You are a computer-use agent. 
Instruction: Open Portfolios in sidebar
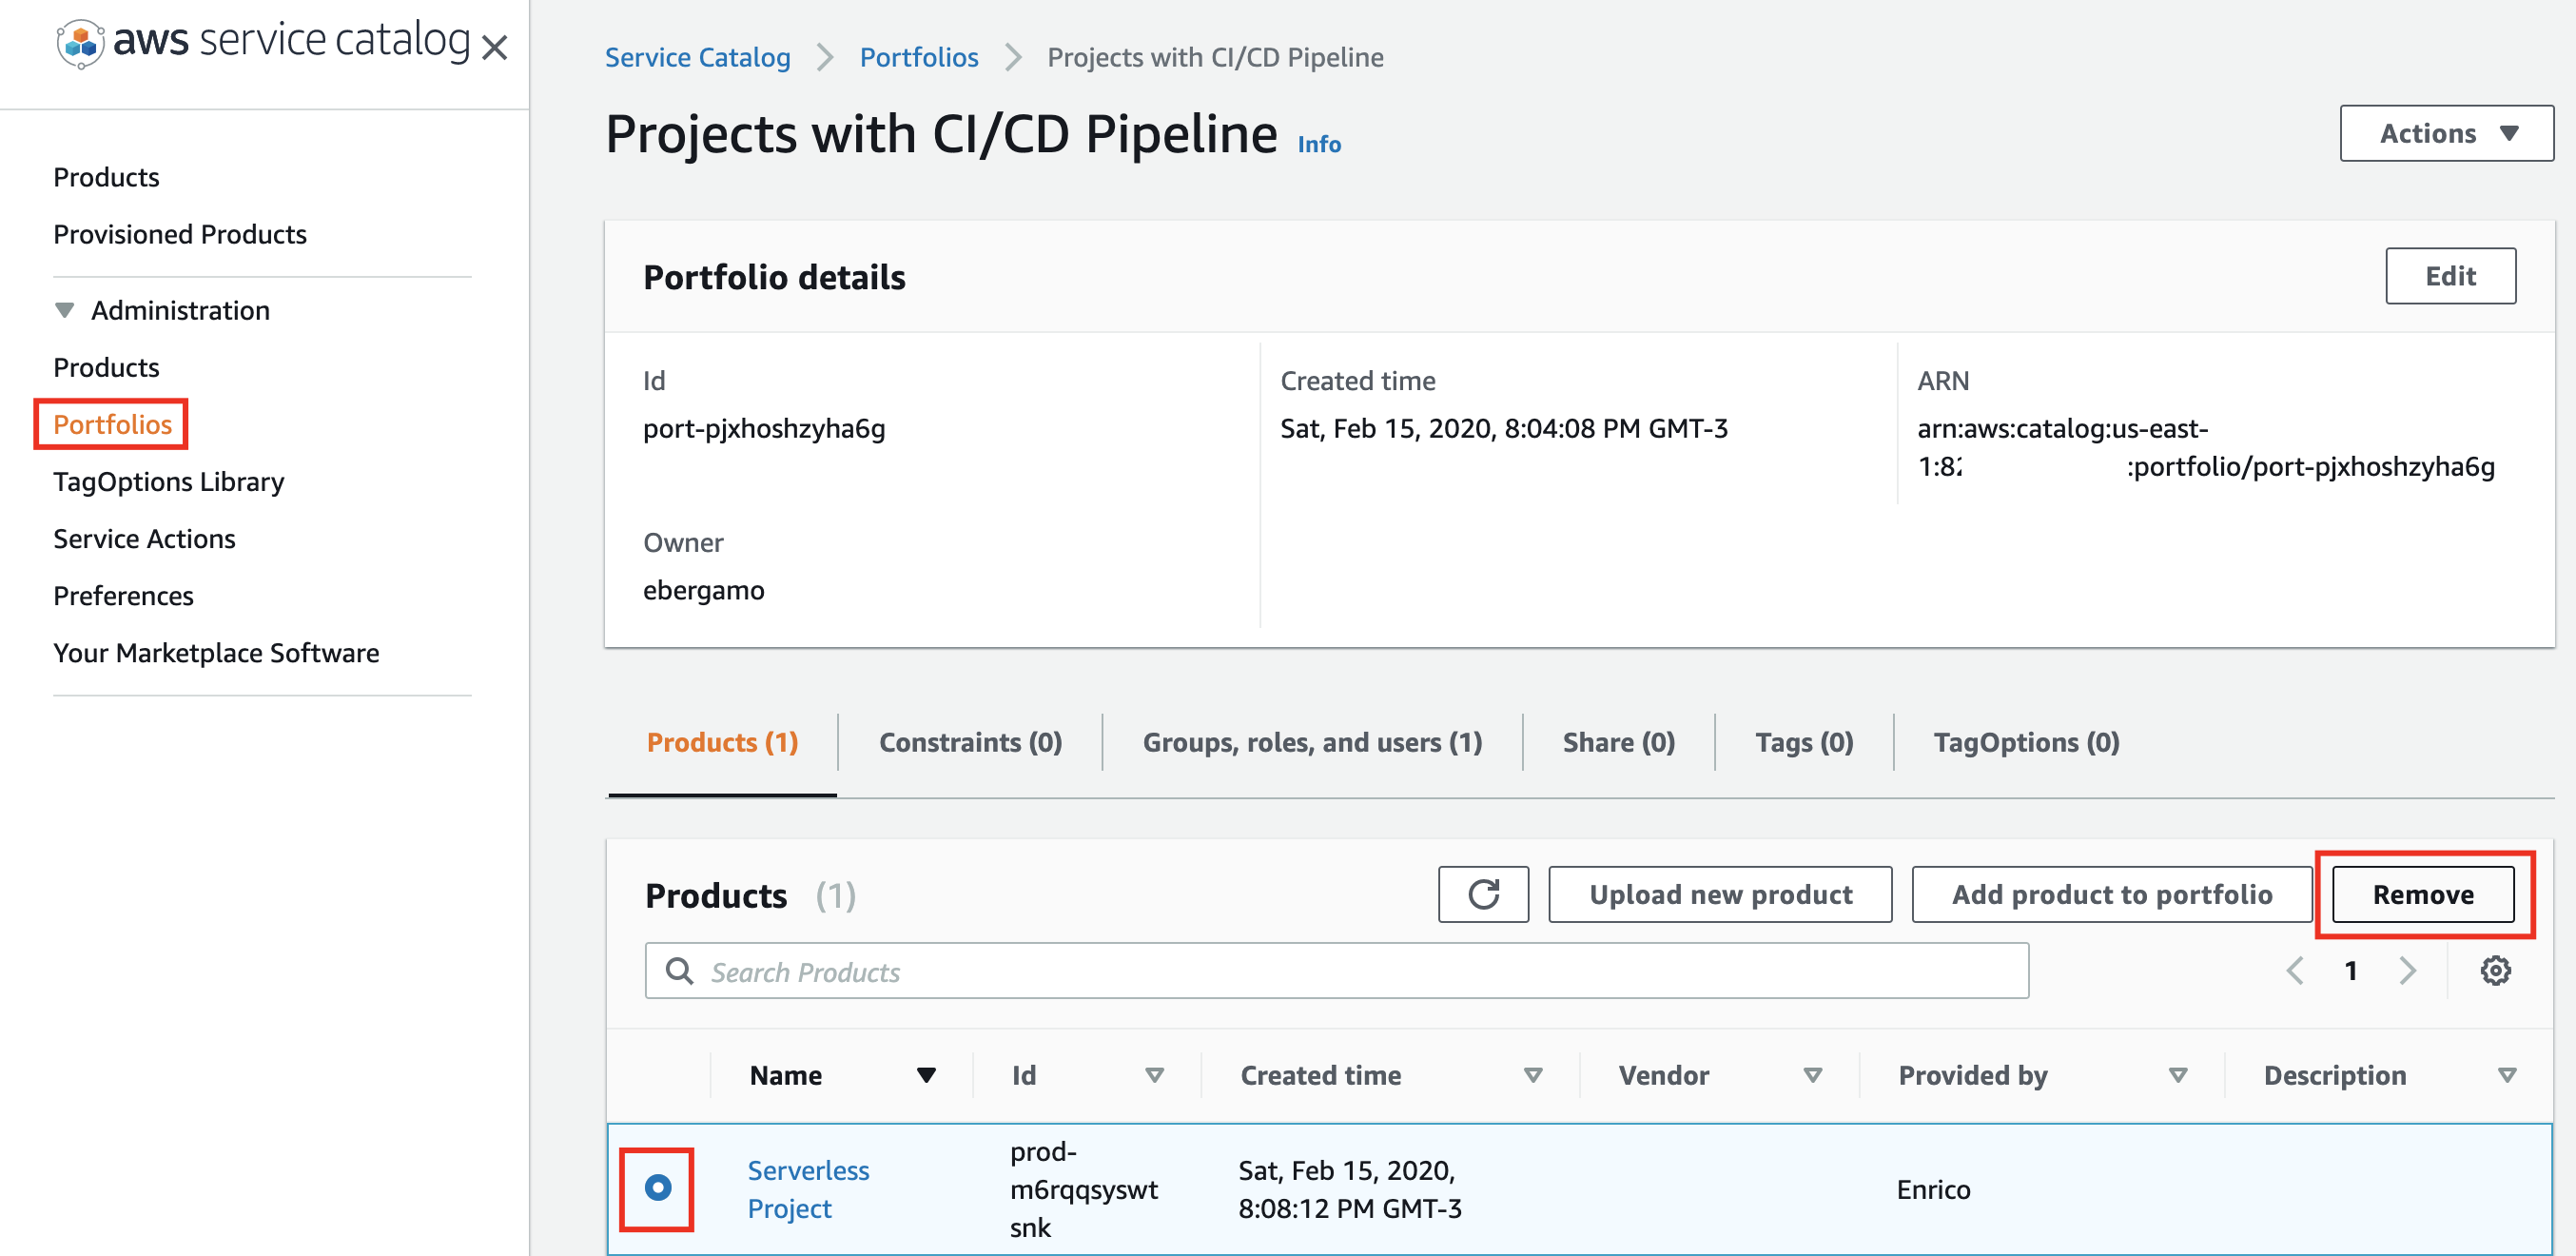tap(112, 424)
